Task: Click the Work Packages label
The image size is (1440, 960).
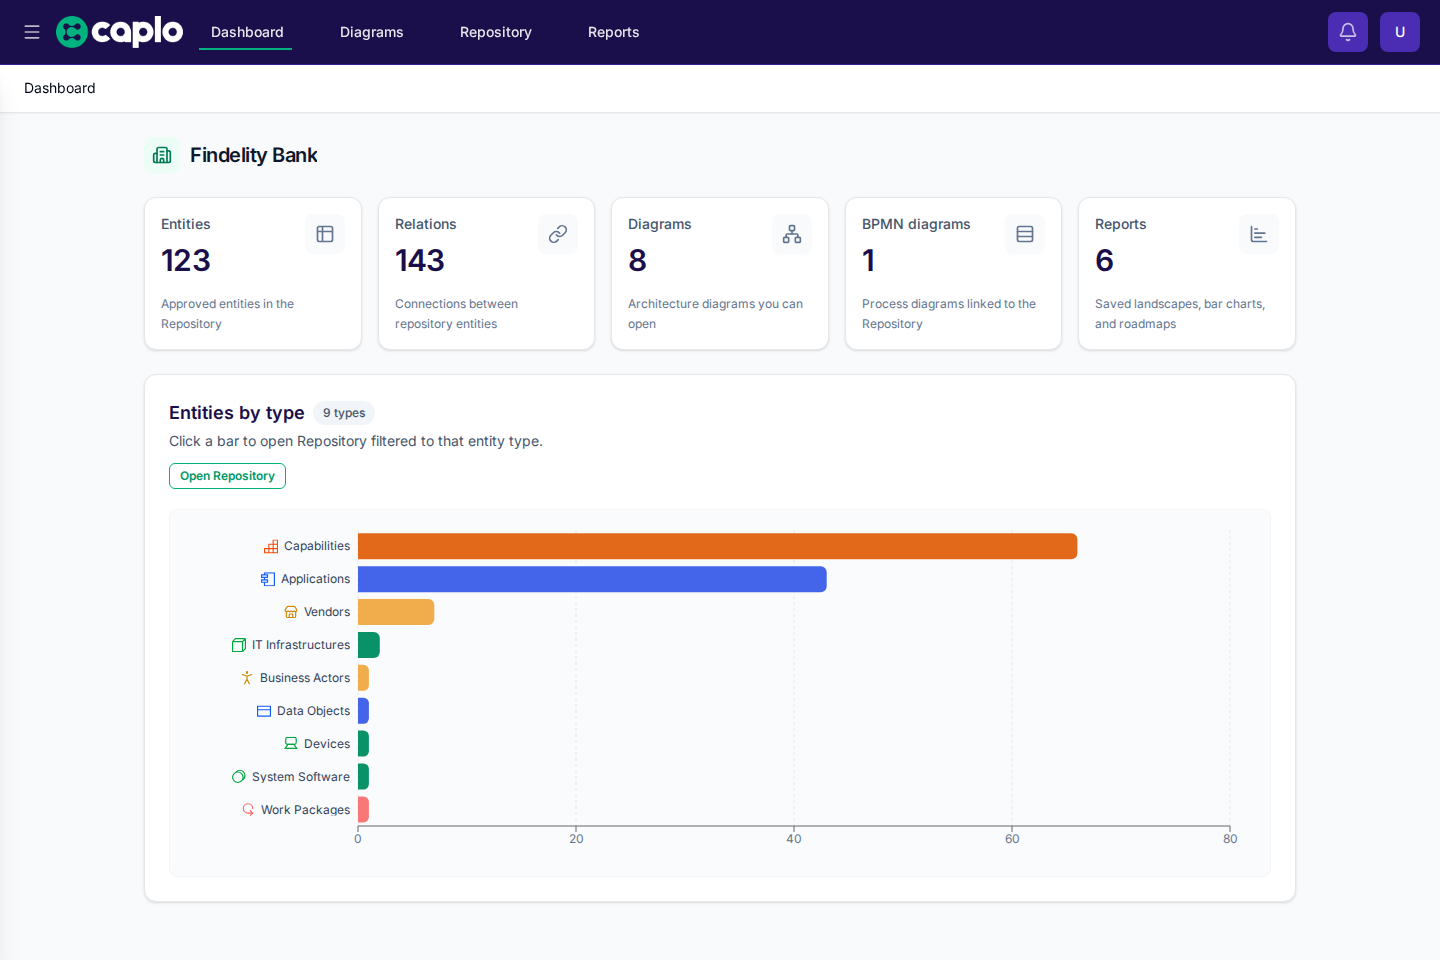Action: tap(306, 810)
